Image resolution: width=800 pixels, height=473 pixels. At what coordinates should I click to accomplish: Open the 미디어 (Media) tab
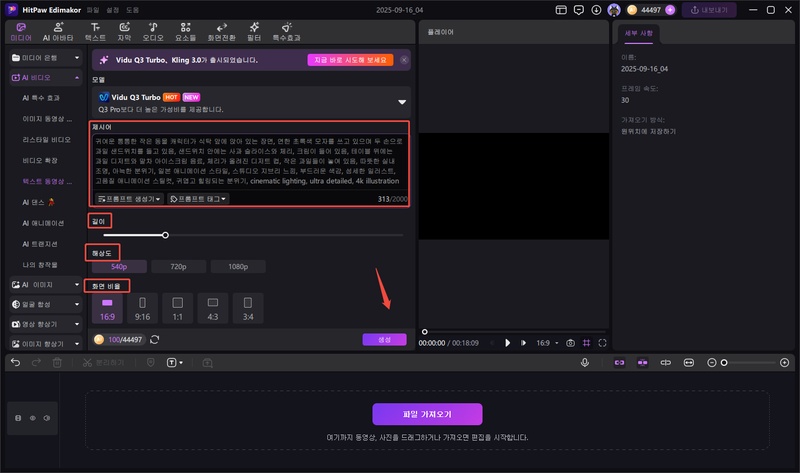21,32
